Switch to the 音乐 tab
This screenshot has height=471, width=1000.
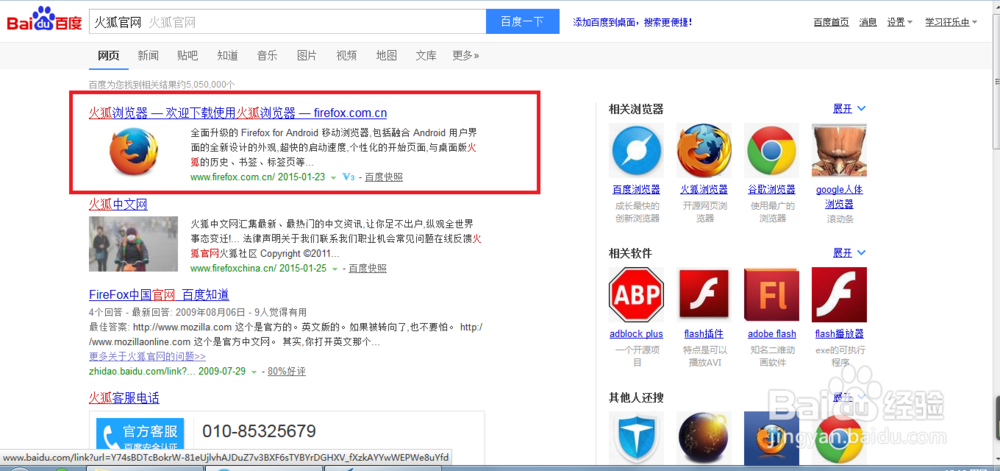point(267,55)
